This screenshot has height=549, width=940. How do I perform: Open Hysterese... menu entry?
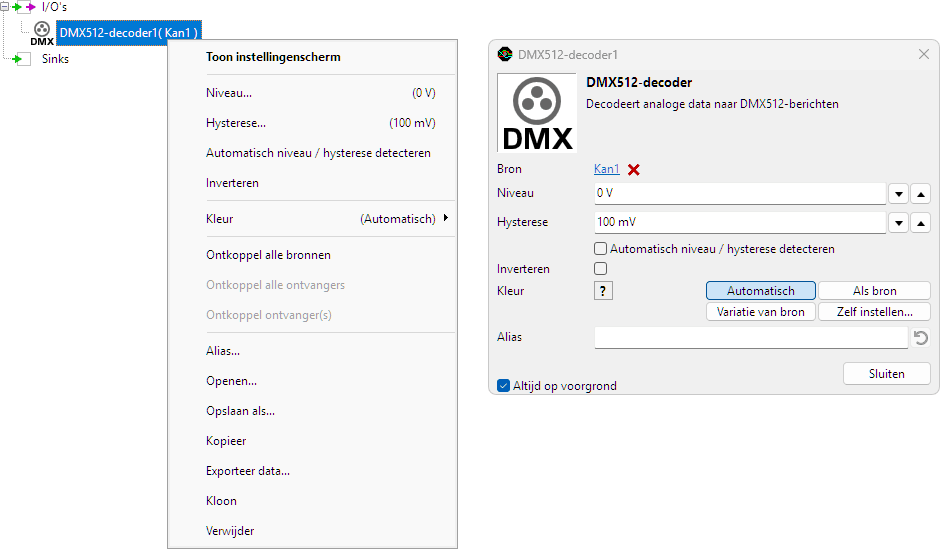(312, 123)
